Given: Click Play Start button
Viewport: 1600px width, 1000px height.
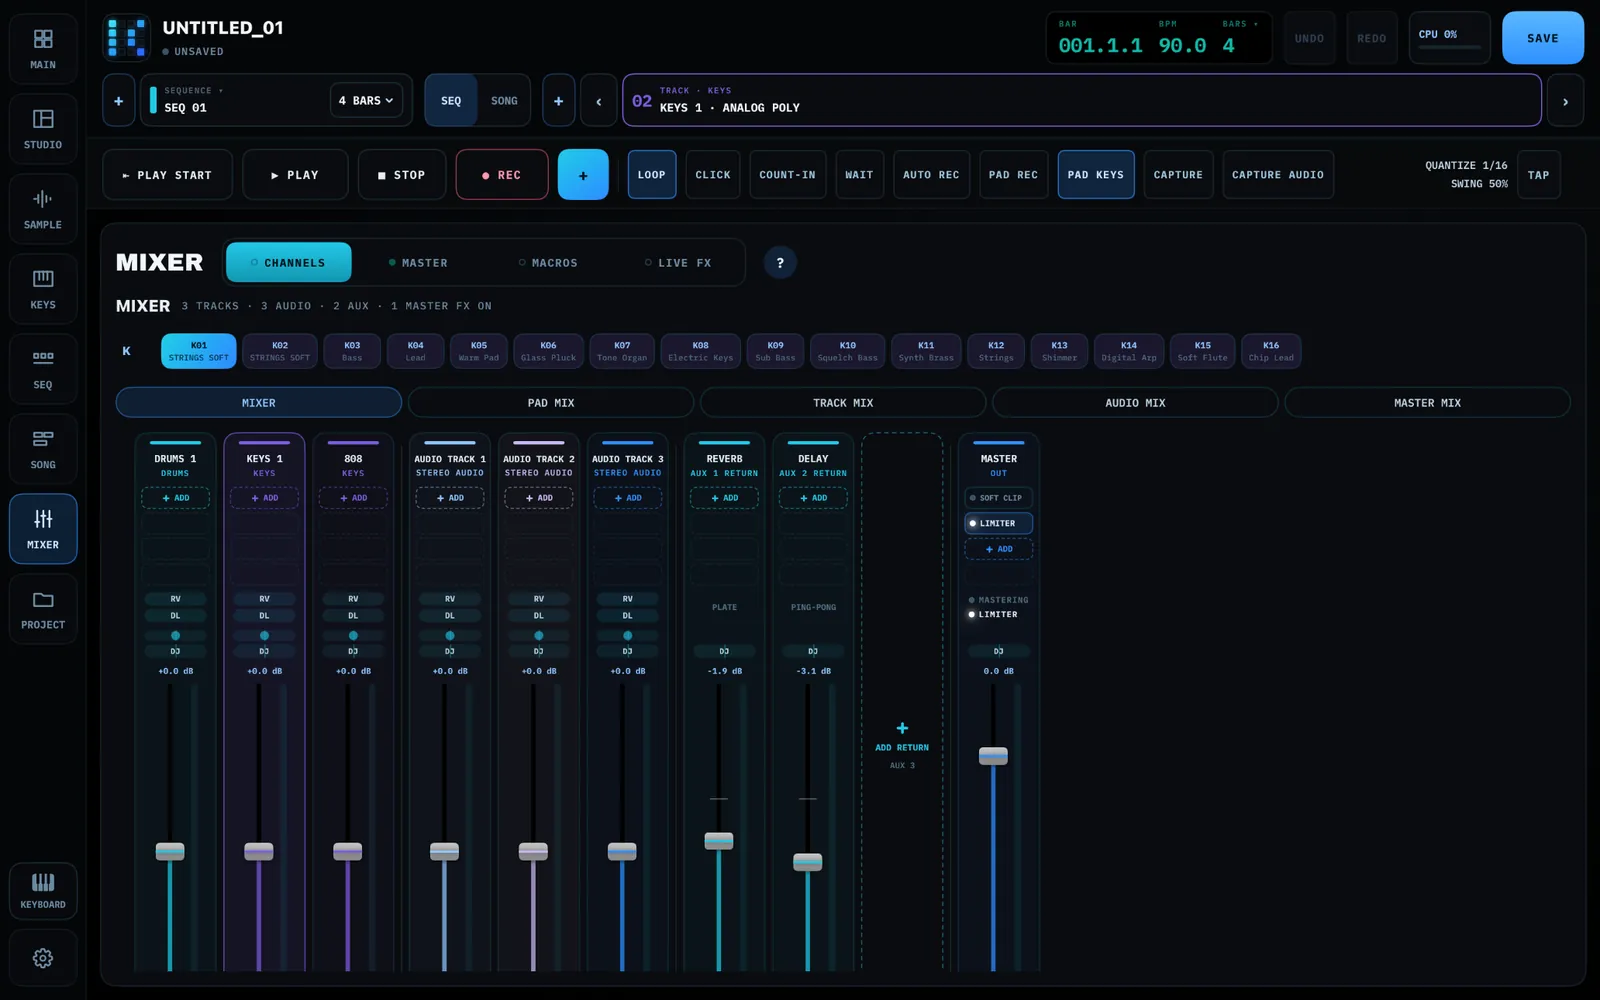Looking at the screenshot, I should pyautogui.click(x=168, y=174).
